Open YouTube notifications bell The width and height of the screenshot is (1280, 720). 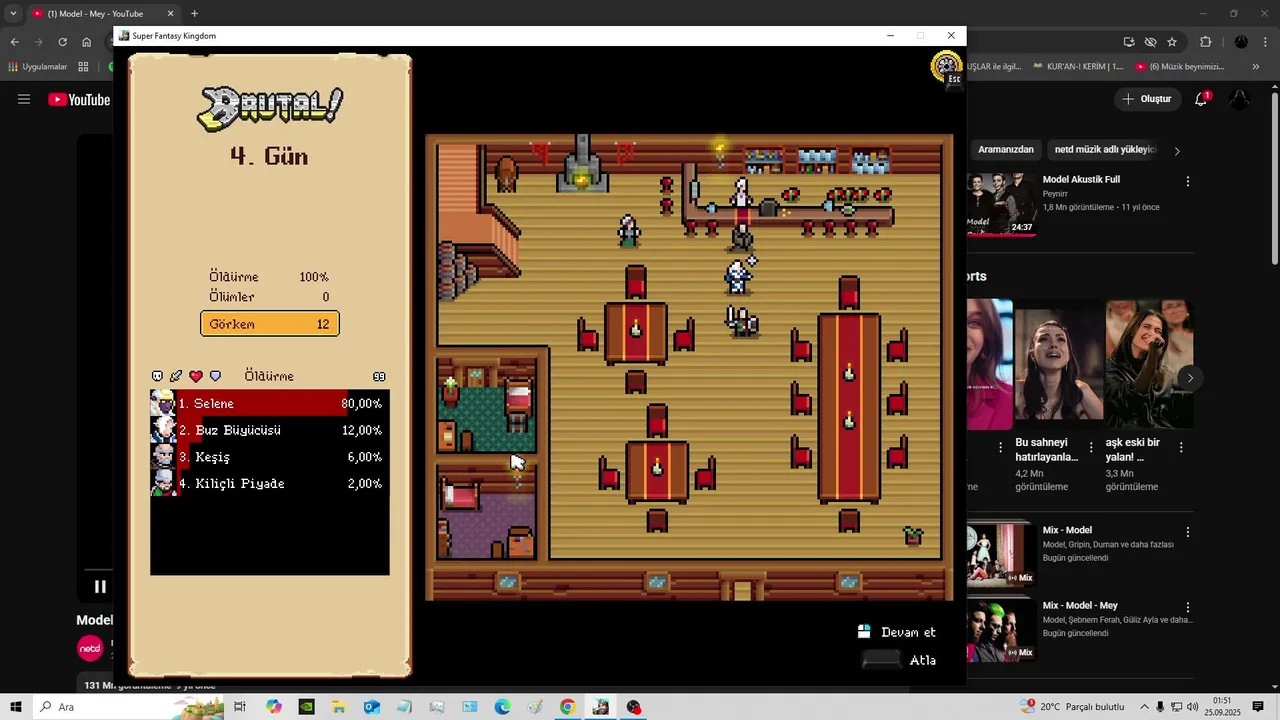click(1202, 99)
